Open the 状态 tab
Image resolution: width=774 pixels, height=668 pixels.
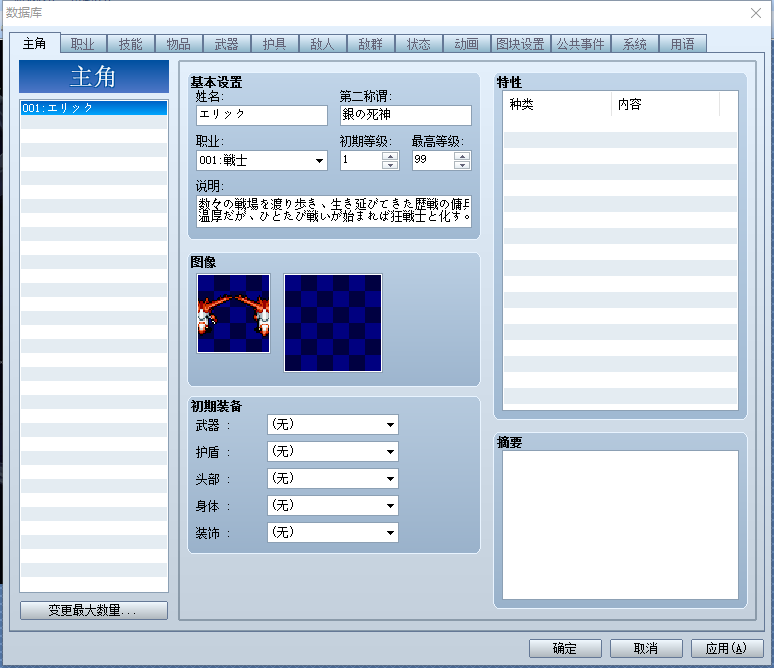(x=419, y=44)
